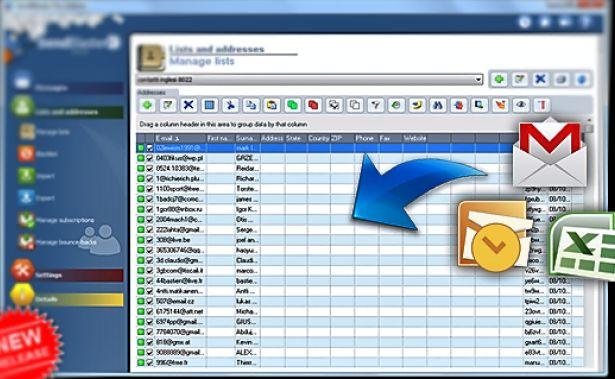
Task: Click the green overlapping squares toolbar icon
Action: click(x=293, y=105)
